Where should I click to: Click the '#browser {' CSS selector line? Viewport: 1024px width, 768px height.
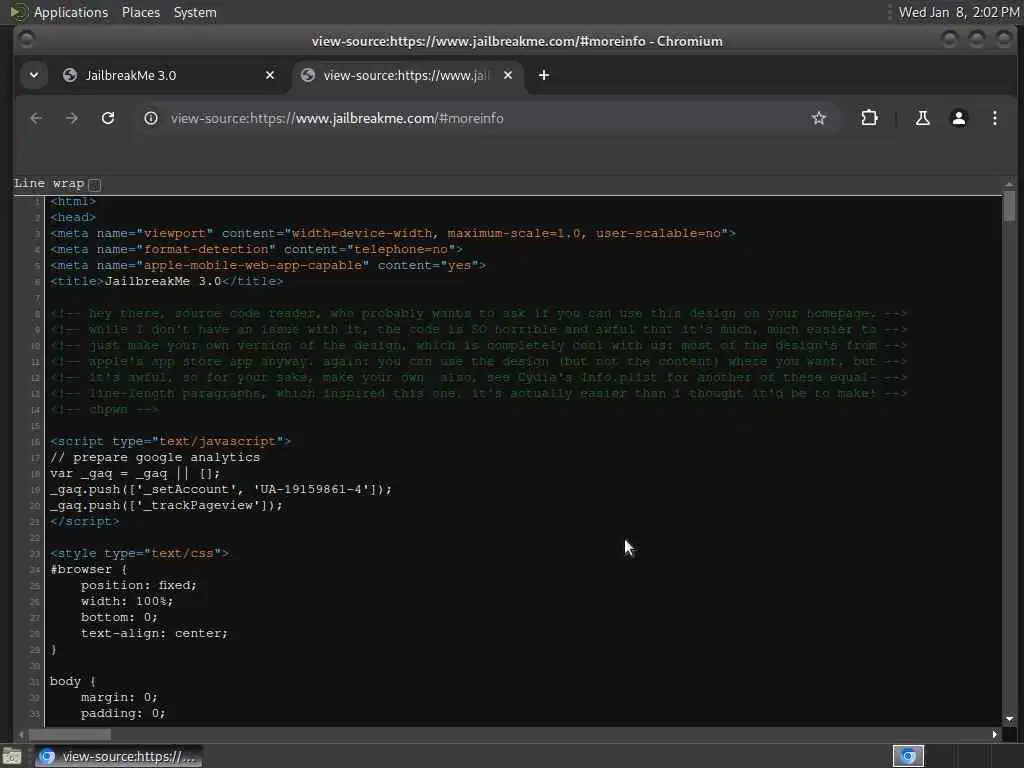[x=88, y=569]
